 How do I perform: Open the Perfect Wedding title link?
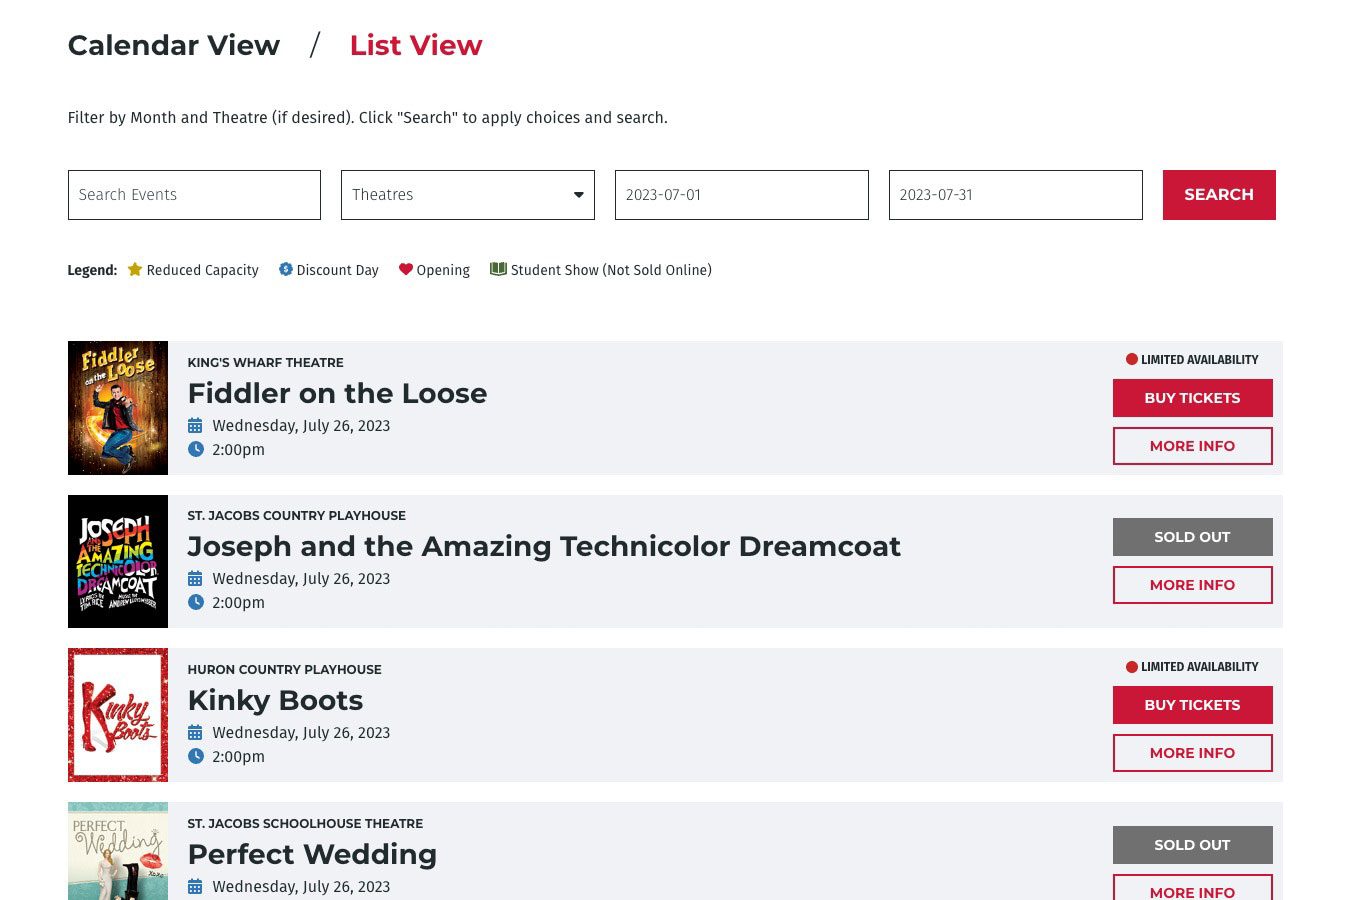pyautogui.click(x=312, y=854)
